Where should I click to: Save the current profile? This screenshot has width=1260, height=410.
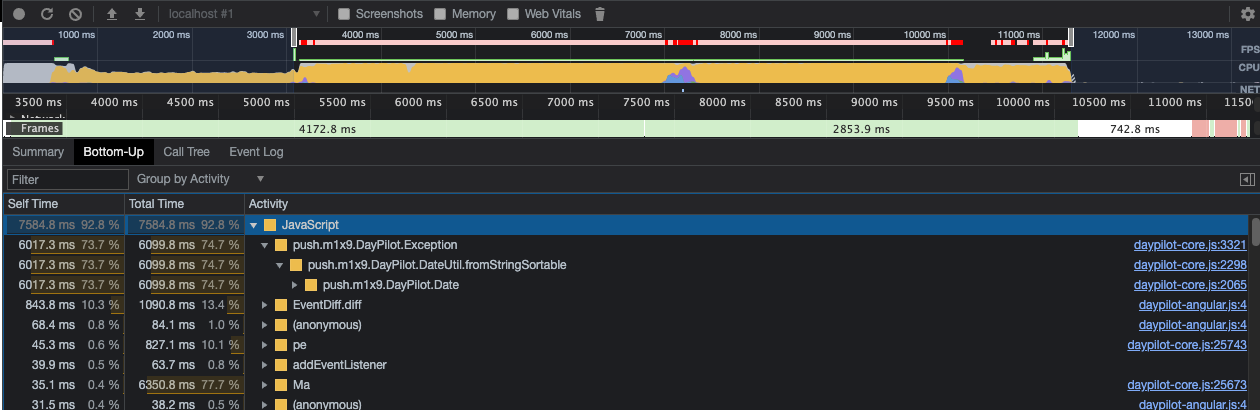[140, 14]
